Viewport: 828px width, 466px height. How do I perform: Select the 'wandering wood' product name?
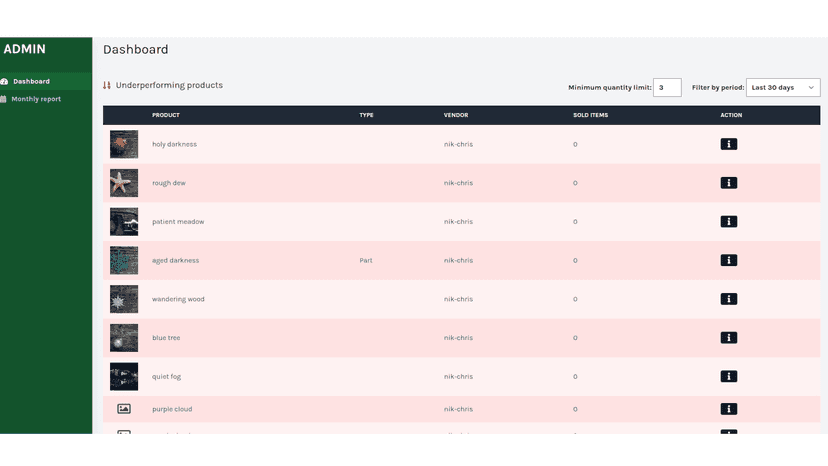[x=178, y=299]
